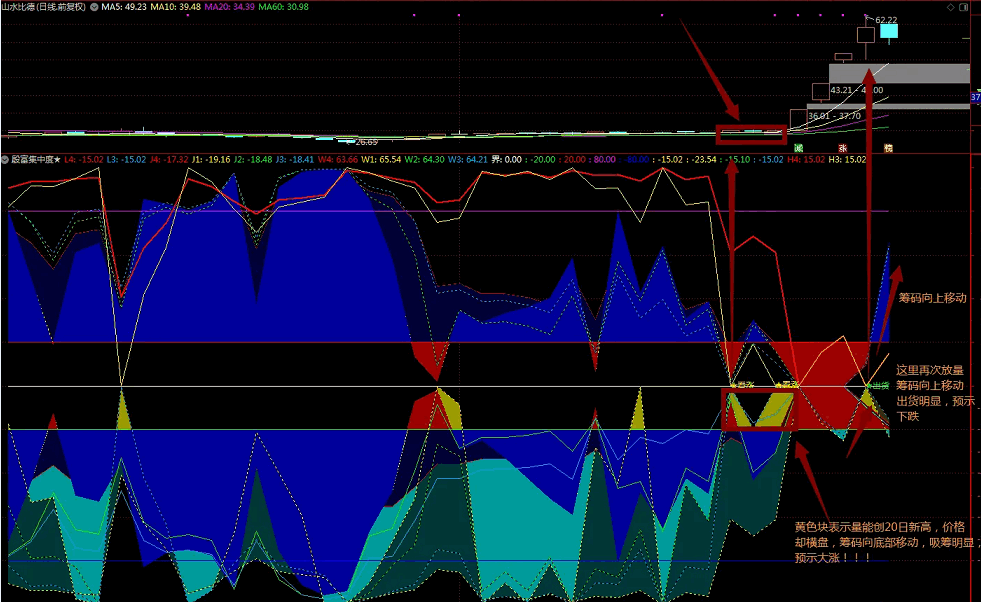Click the H4: 15.02 indicator value
Viewport: 981px width, 602px height.
(806, 160)
